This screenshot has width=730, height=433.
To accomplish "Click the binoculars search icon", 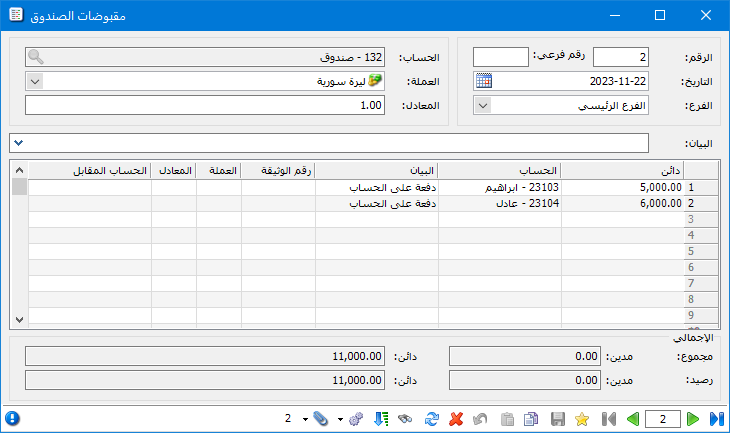I will coord(405,419).
